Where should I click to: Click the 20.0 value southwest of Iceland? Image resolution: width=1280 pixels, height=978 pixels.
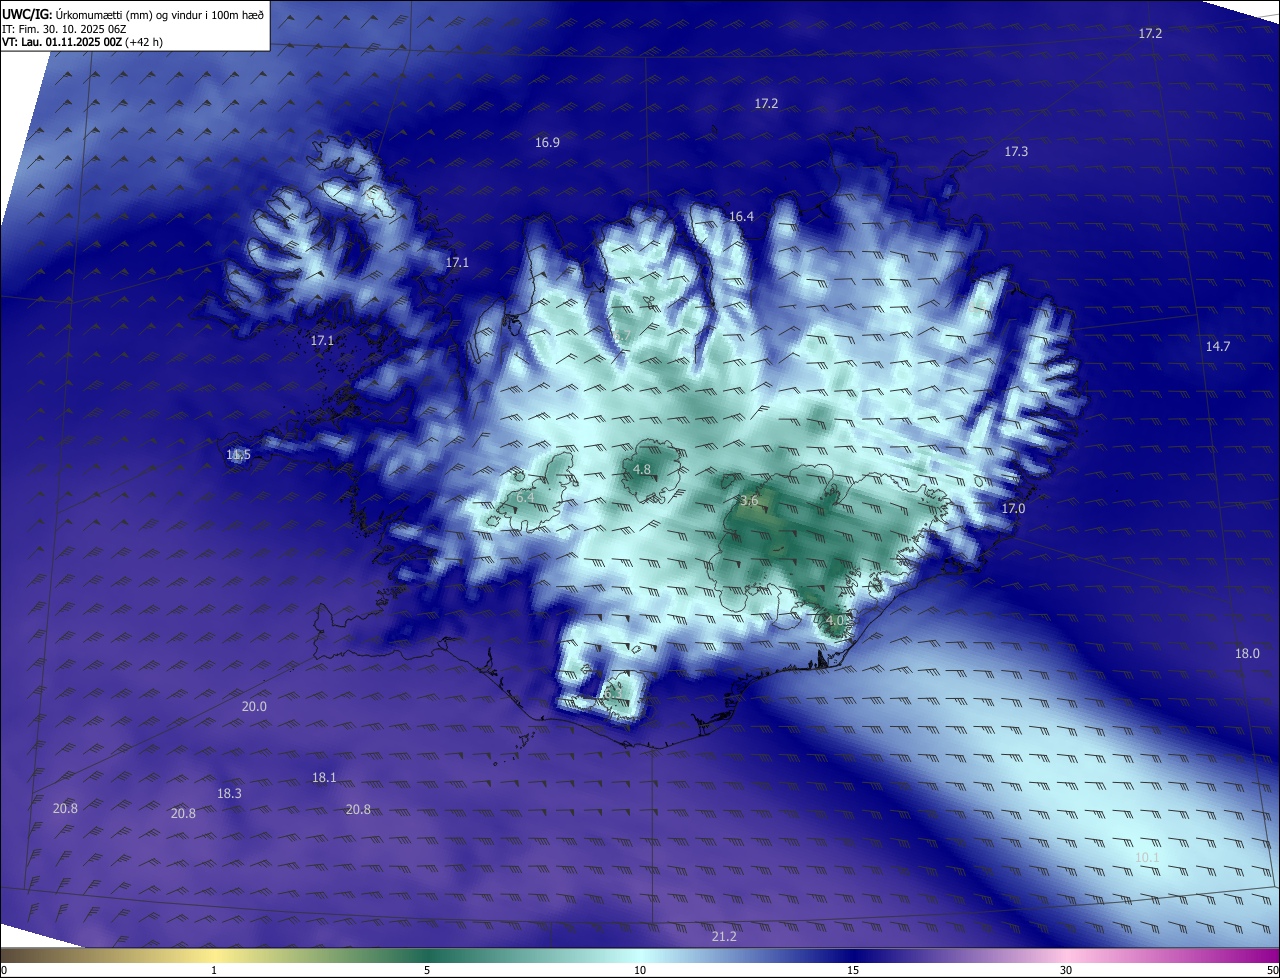click(x=254, y=707)
